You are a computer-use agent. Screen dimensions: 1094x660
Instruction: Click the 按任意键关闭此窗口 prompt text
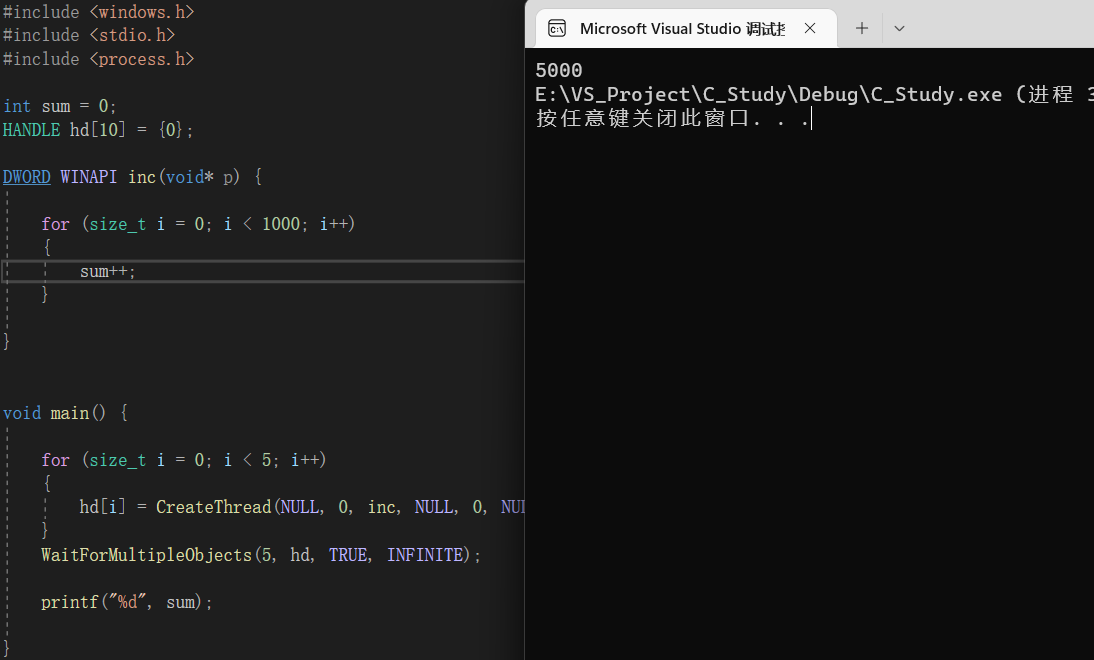coord(640,118)
